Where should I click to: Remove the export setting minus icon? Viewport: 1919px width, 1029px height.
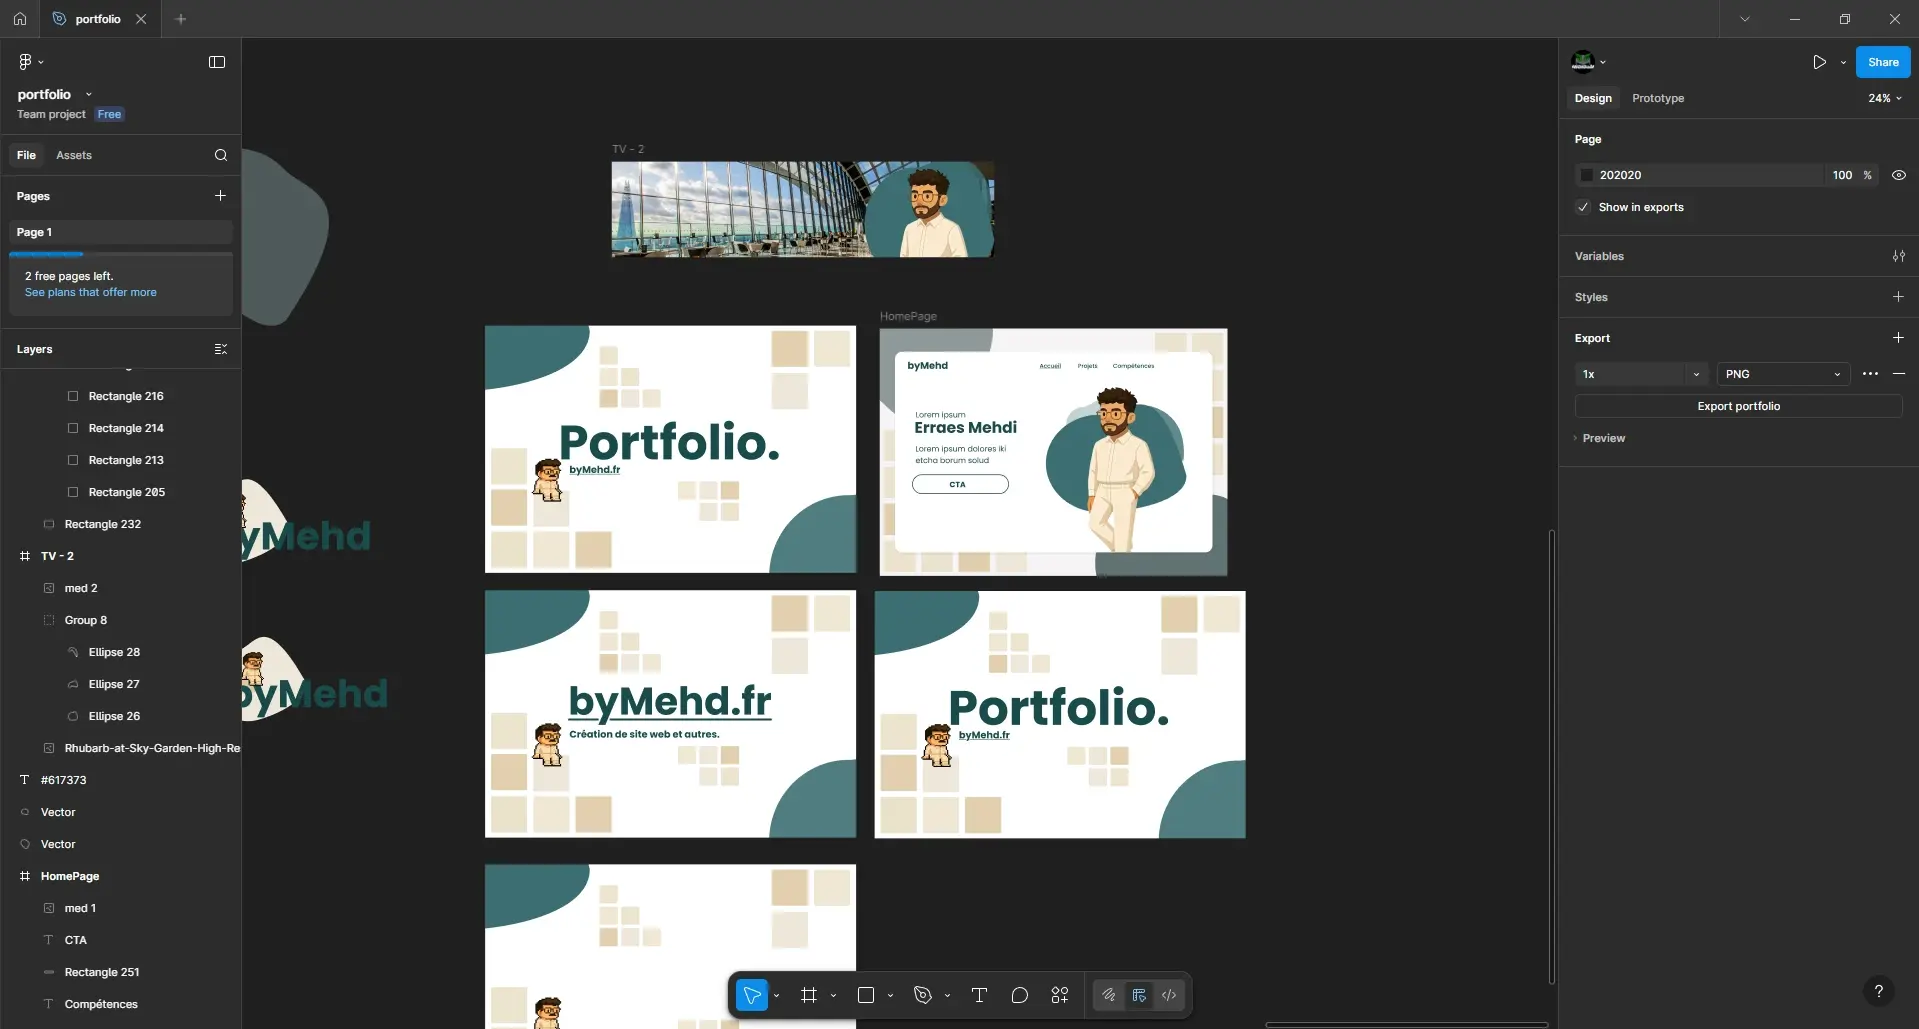click(1899, 374)
